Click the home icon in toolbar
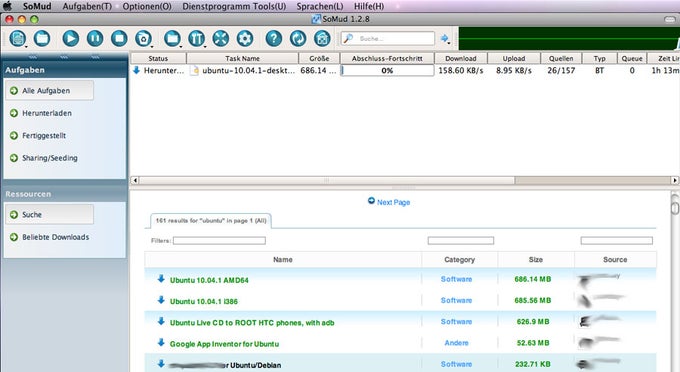This screenshot has width=680, height=372. [322, 39]
